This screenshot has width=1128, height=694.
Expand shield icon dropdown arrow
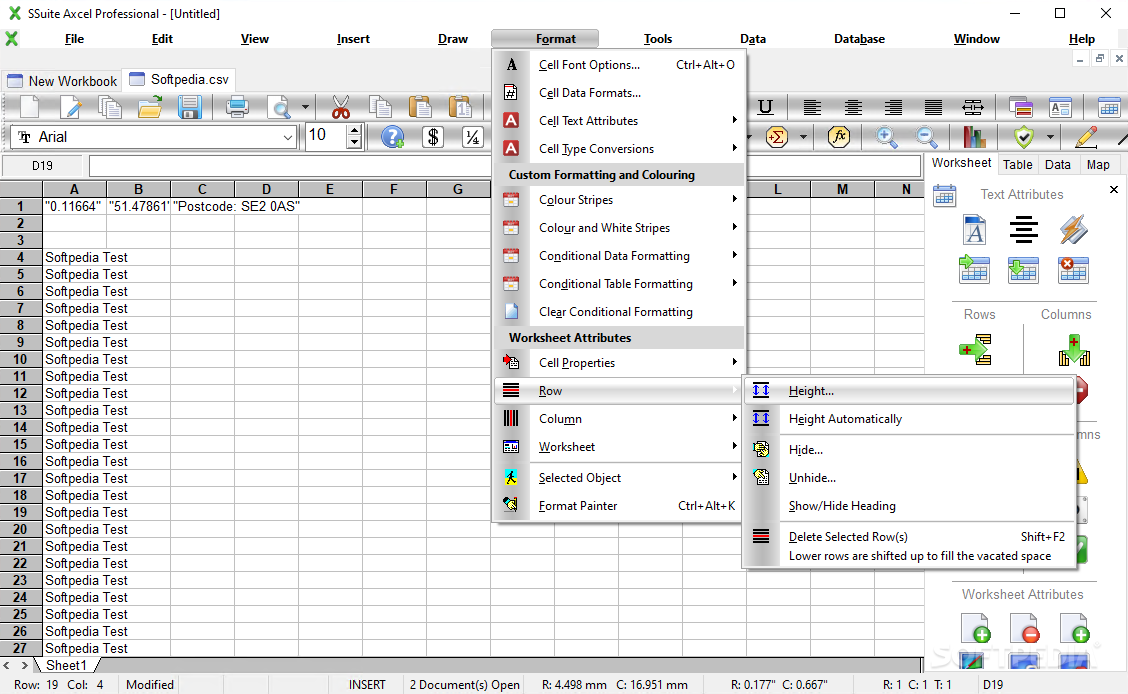[x=1050, y=137]
